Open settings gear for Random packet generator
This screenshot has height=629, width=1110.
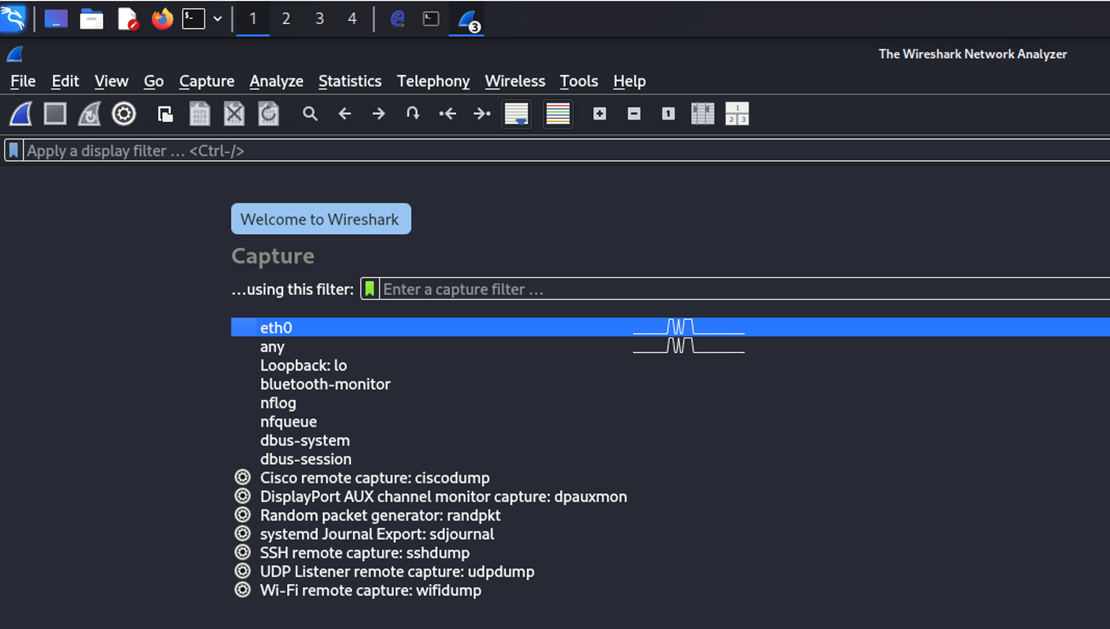click(x=243, y=514)
